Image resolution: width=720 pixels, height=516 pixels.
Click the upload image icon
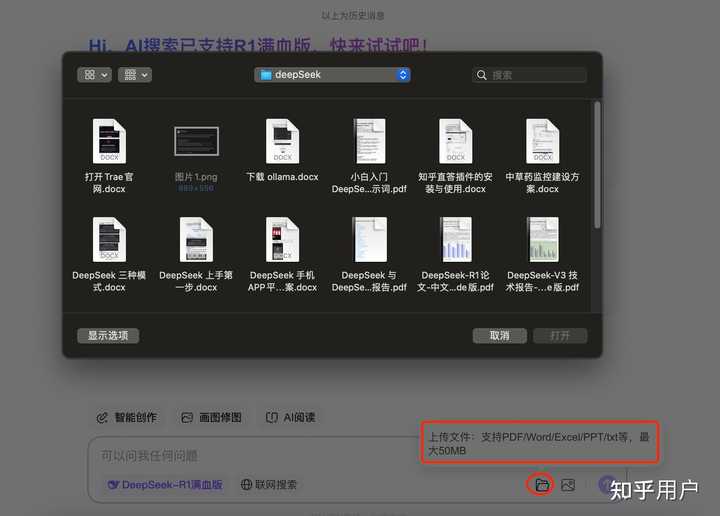568,485
